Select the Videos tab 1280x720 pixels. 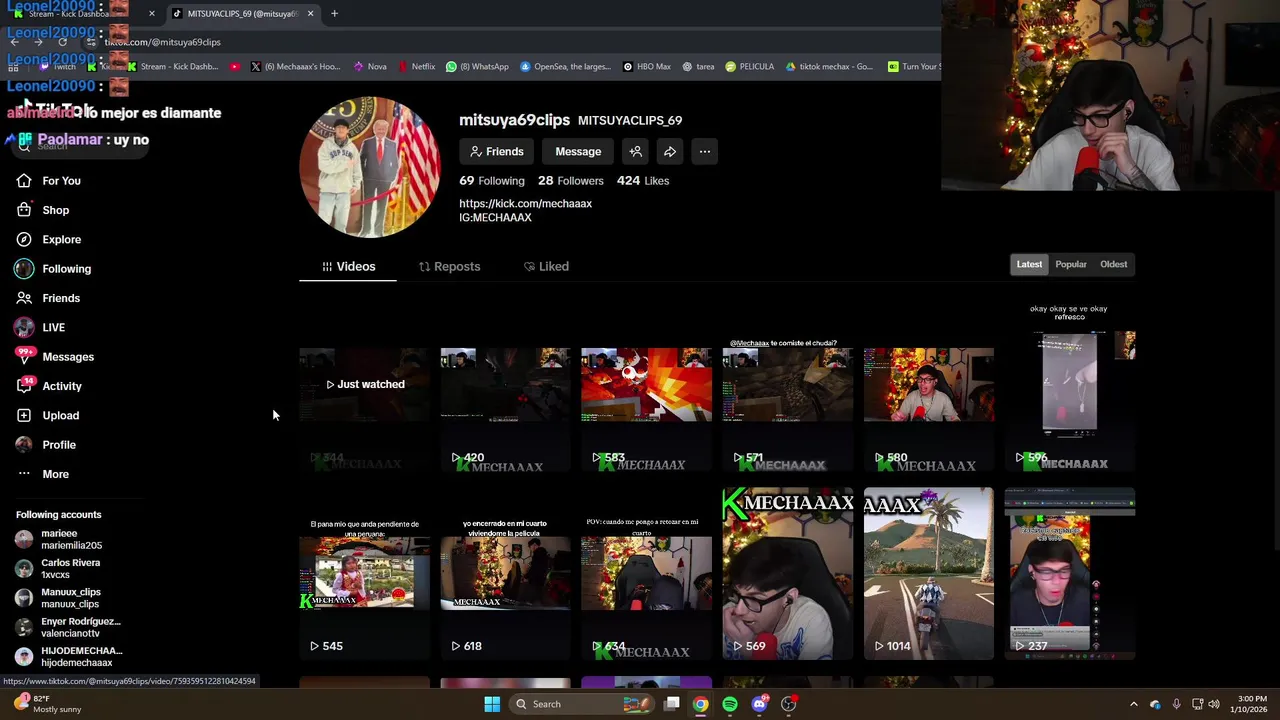tap(348, 267)
